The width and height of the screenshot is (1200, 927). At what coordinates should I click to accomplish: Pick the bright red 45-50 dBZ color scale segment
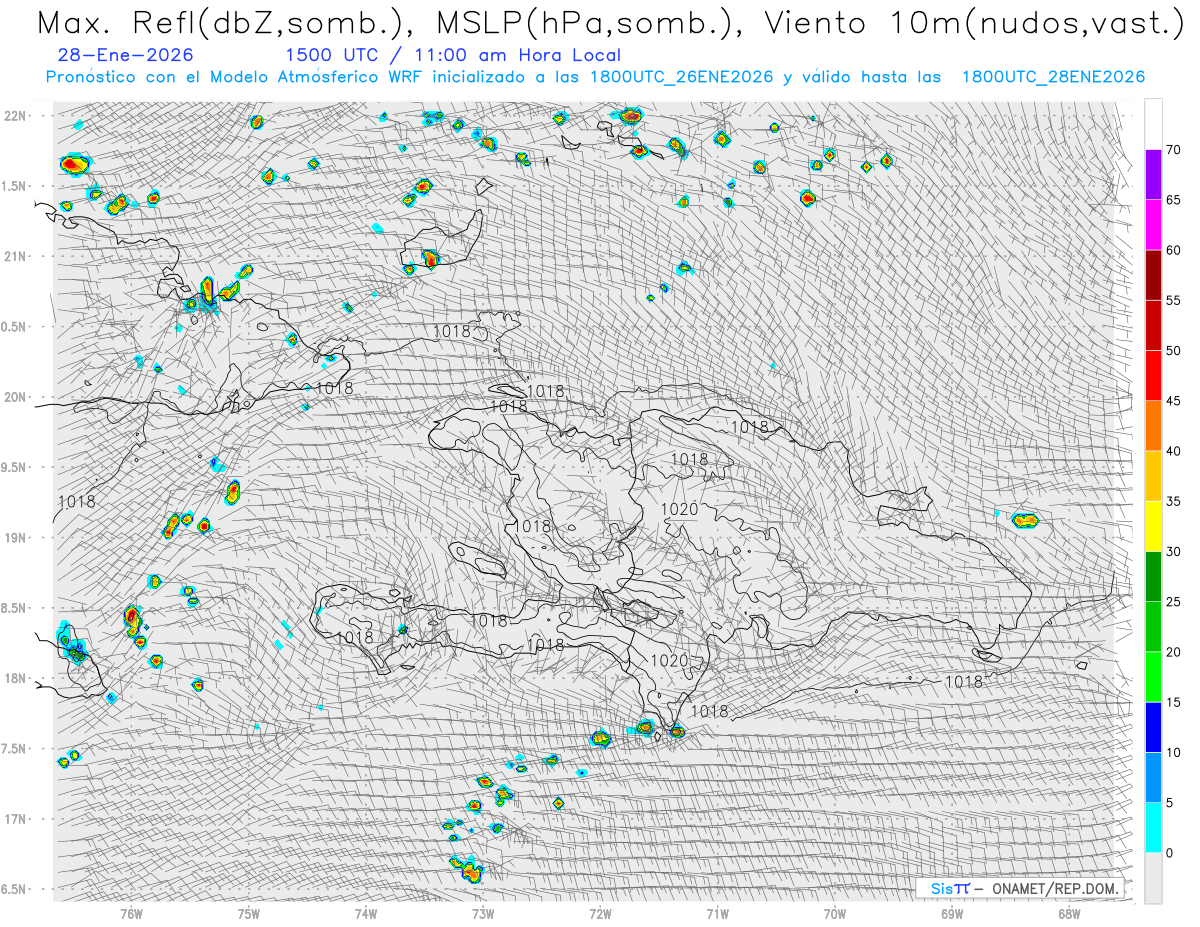point(1153,376)
